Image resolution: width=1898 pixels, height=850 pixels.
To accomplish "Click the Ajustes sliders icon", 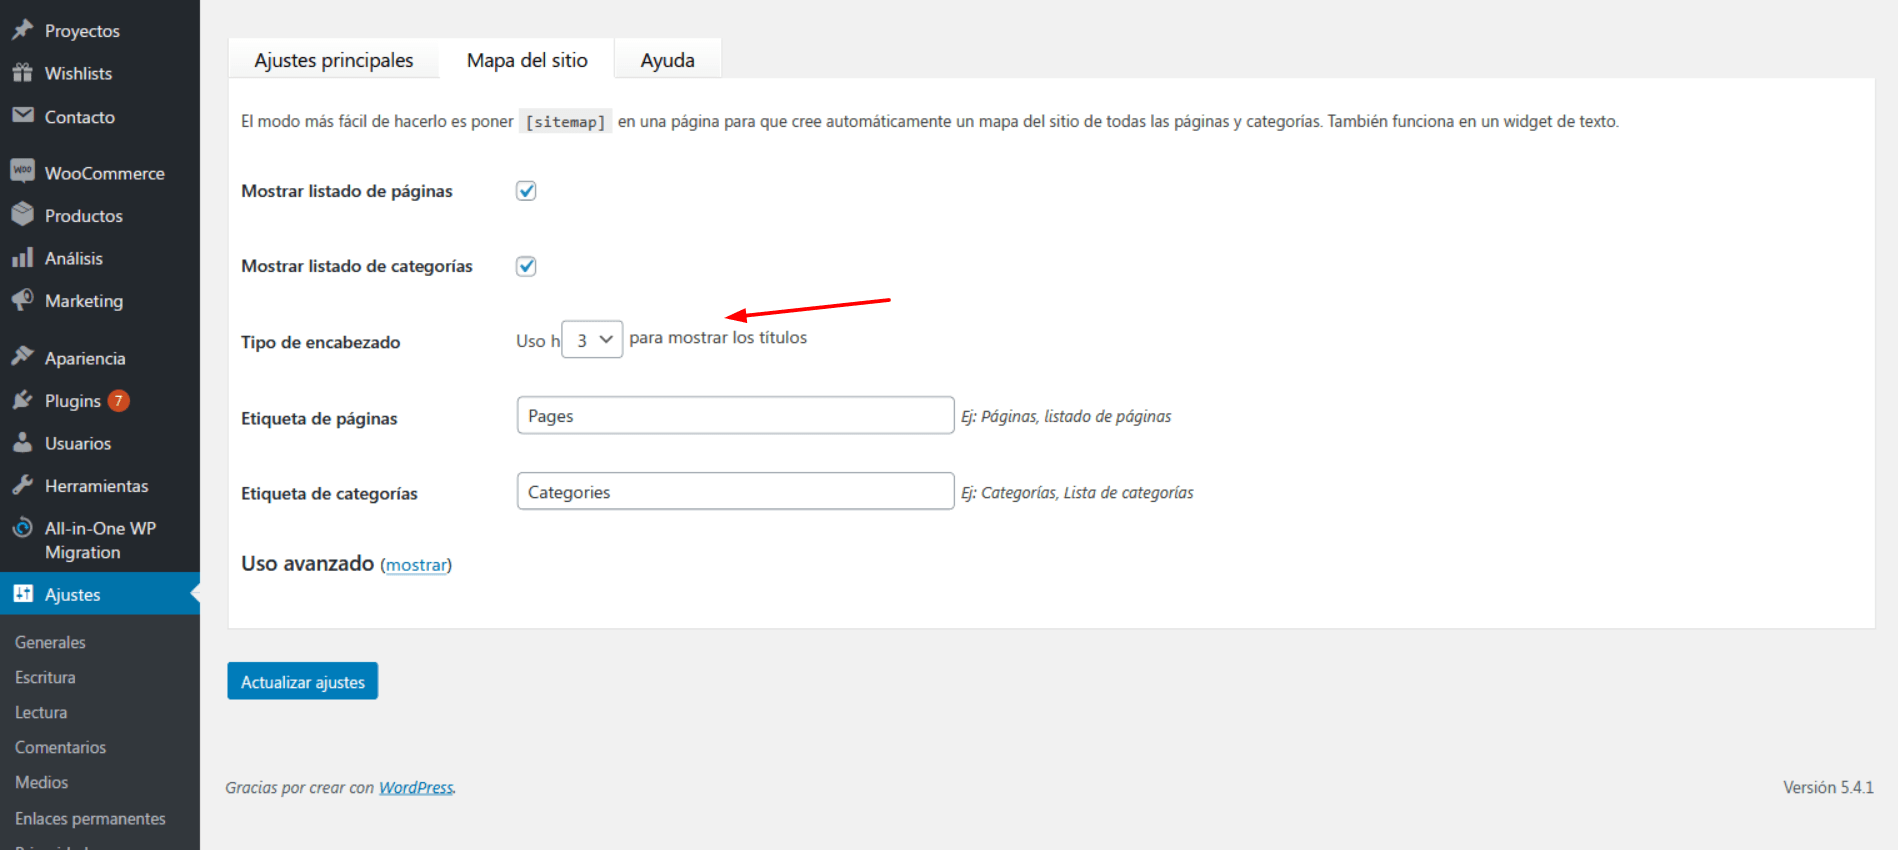I will tap(22, 594).
